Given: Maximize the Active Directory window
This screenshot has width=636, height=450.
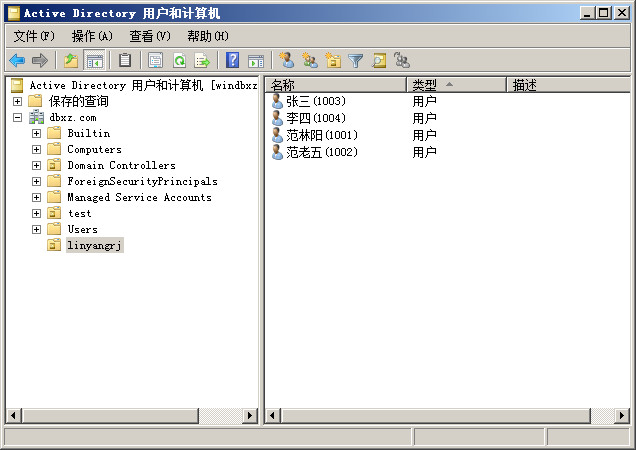Looking at the screenshot, I should click(x=604, y=13).
